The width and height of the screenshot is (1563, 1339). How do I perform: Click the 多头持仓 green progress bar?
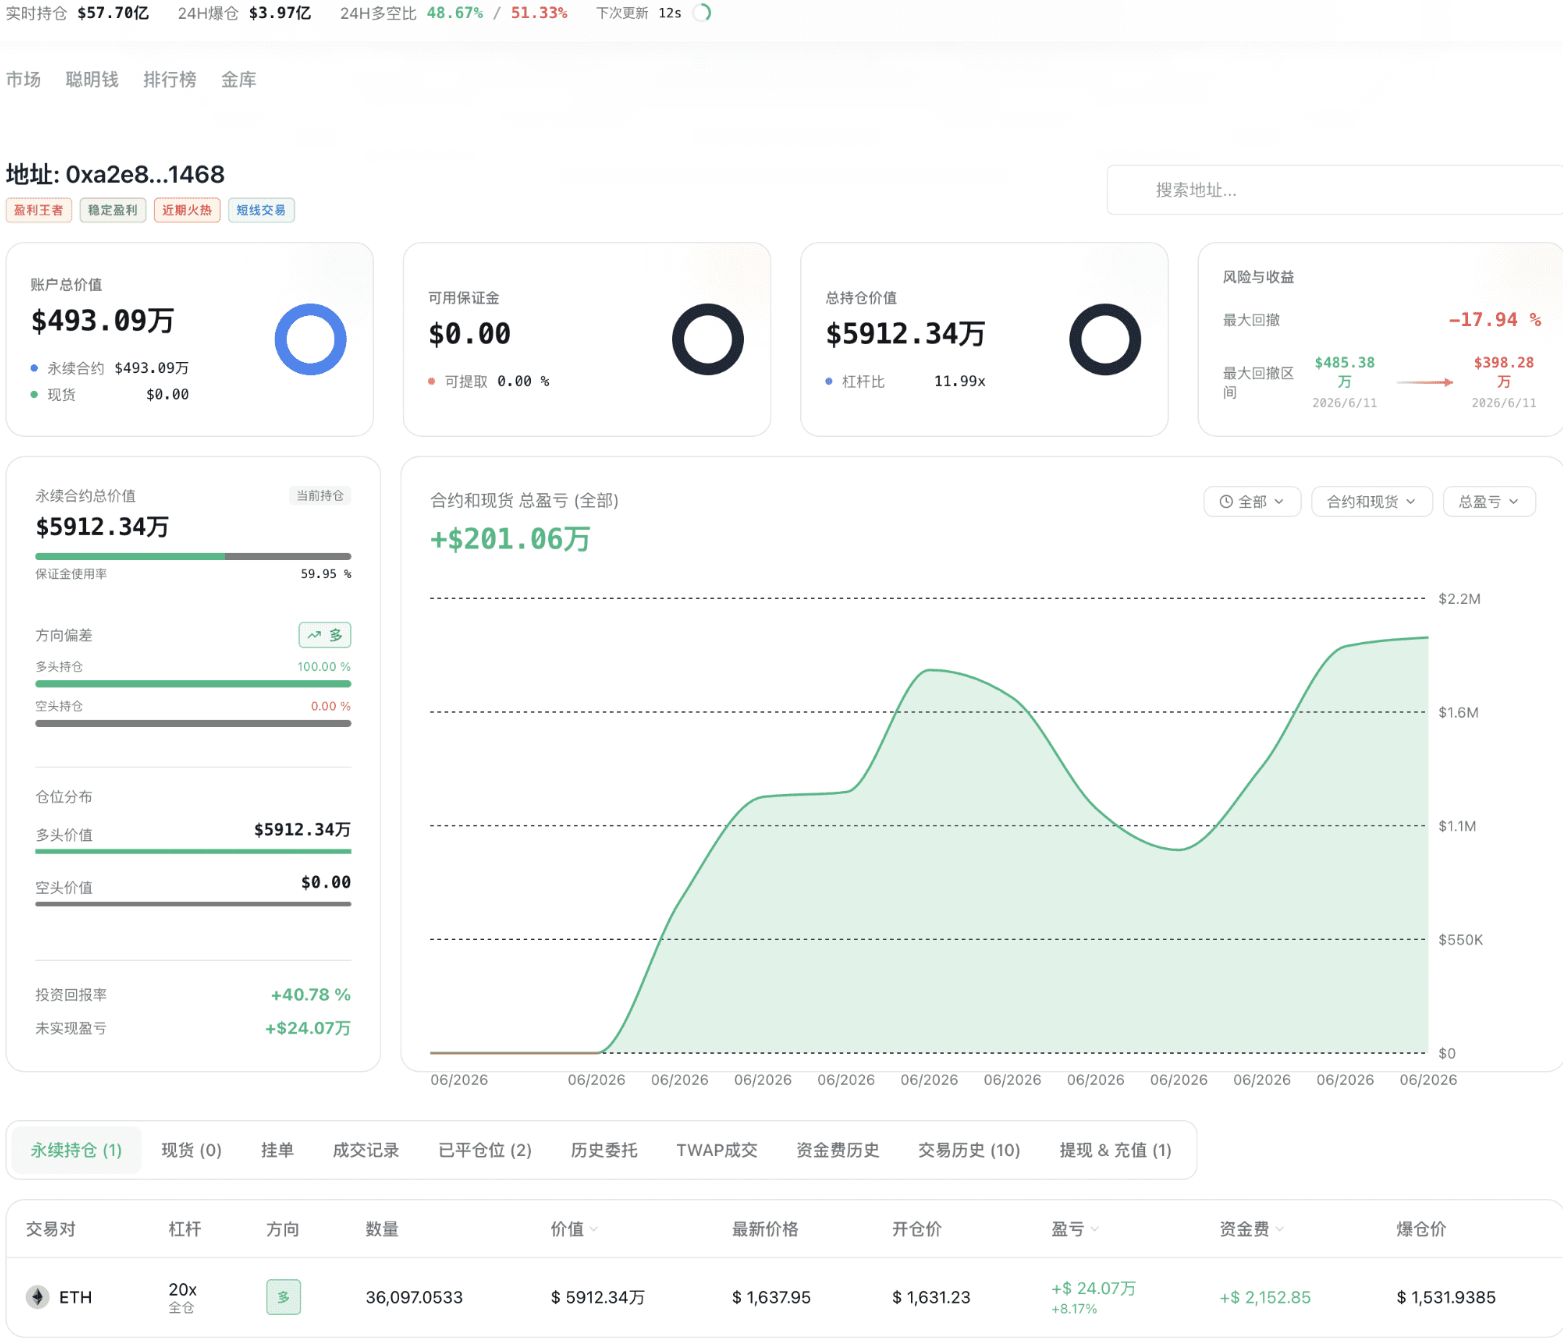193,684
